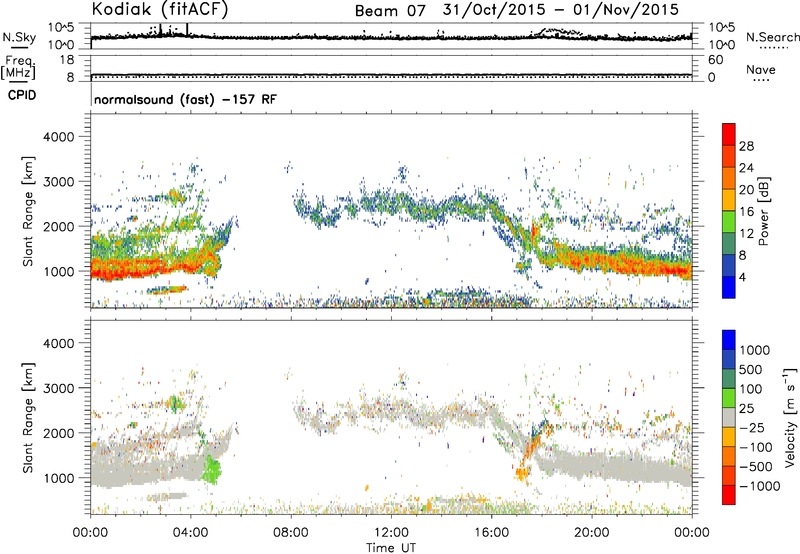The height and width of the screenshot is (554, 800).
Task: Click the '60' Nave axis tick label
Action: [x=715, y=60]
